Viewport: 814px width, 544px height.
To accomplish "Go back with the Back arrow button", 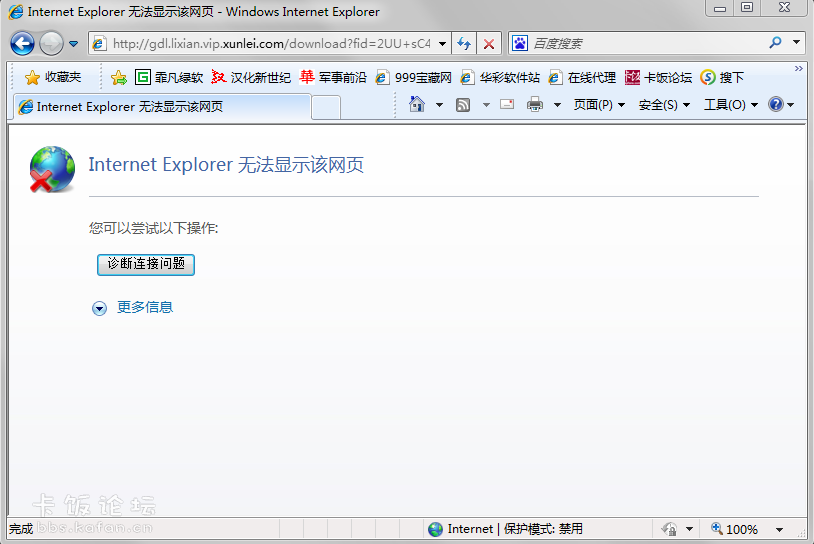I will (22, 44).
